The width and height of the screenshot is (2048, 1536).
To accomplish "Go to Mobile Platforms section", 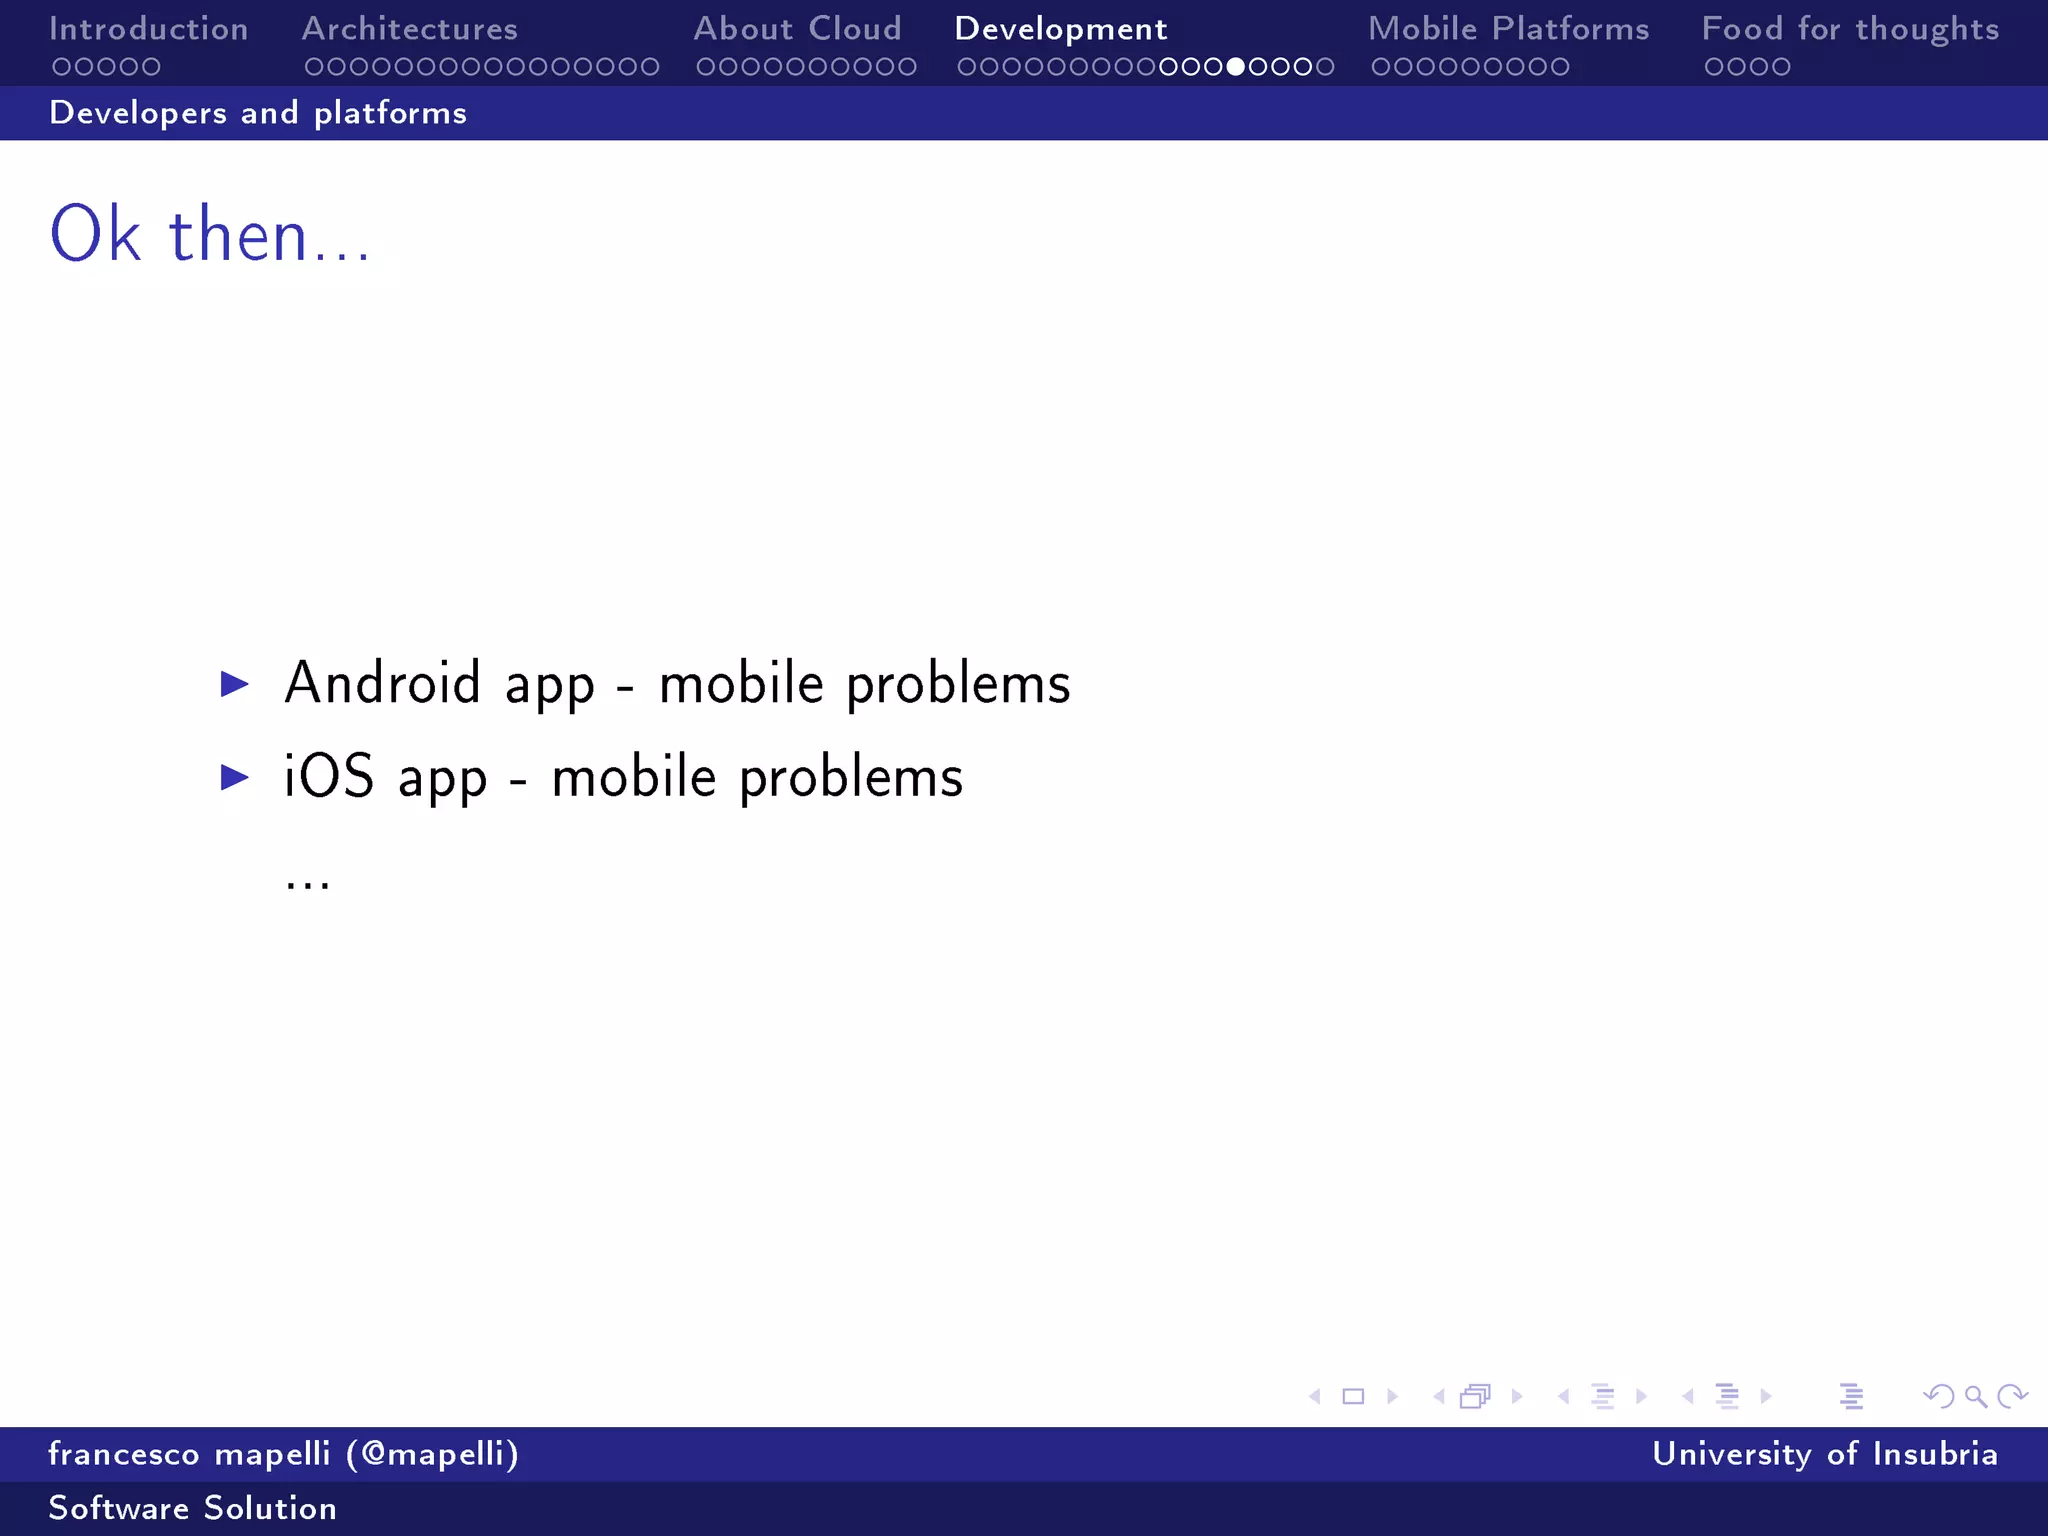I will [1509, 28].
